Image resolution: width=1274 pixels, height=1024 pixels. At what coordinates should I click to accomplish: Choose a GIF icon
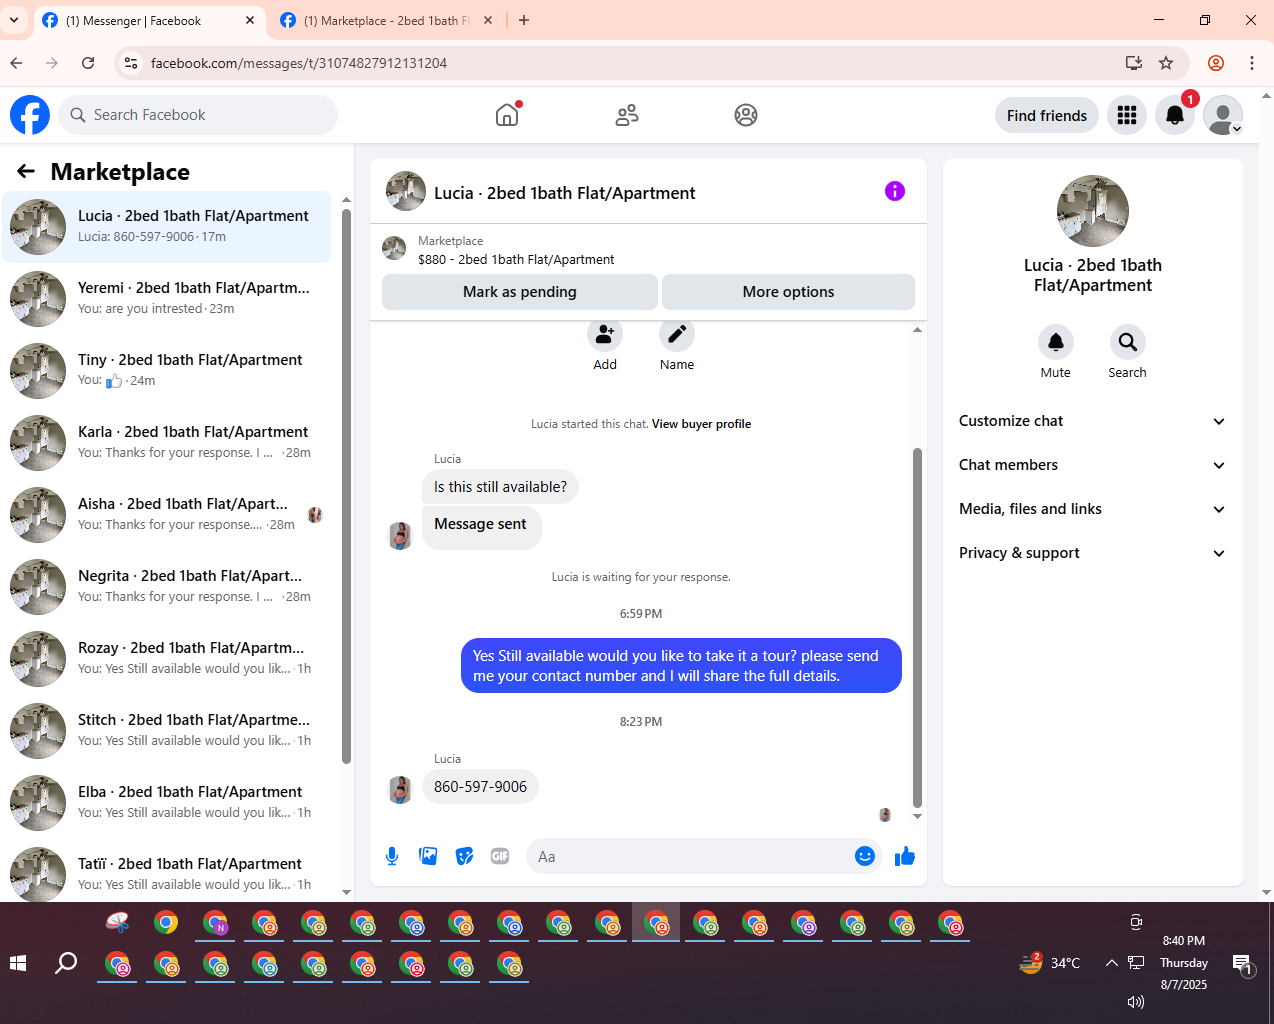[x=500, y=856]
